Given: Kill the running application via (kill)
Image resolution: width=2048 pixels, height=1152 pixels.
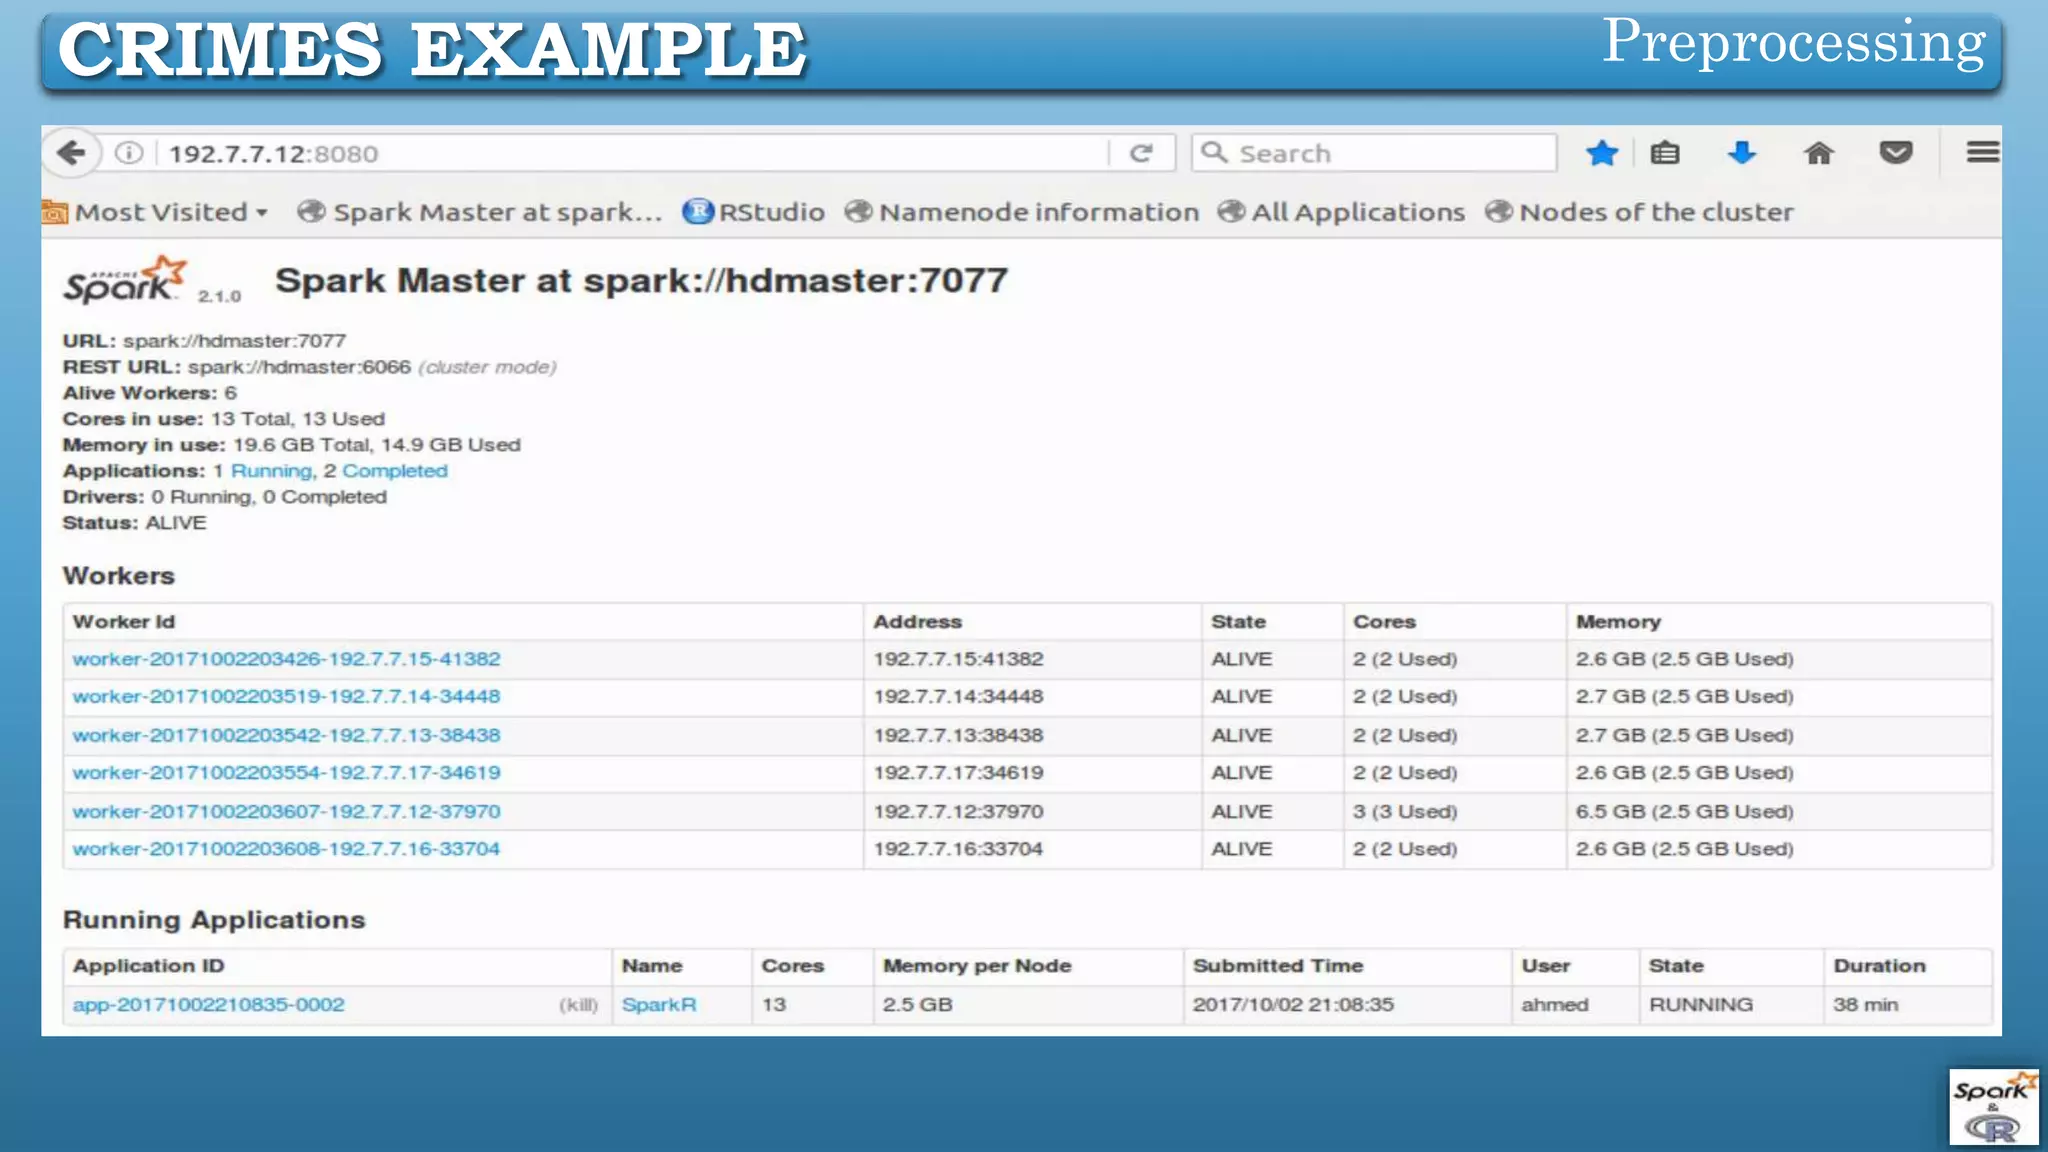Looking at the screenshot, I should coord(578,1005).
